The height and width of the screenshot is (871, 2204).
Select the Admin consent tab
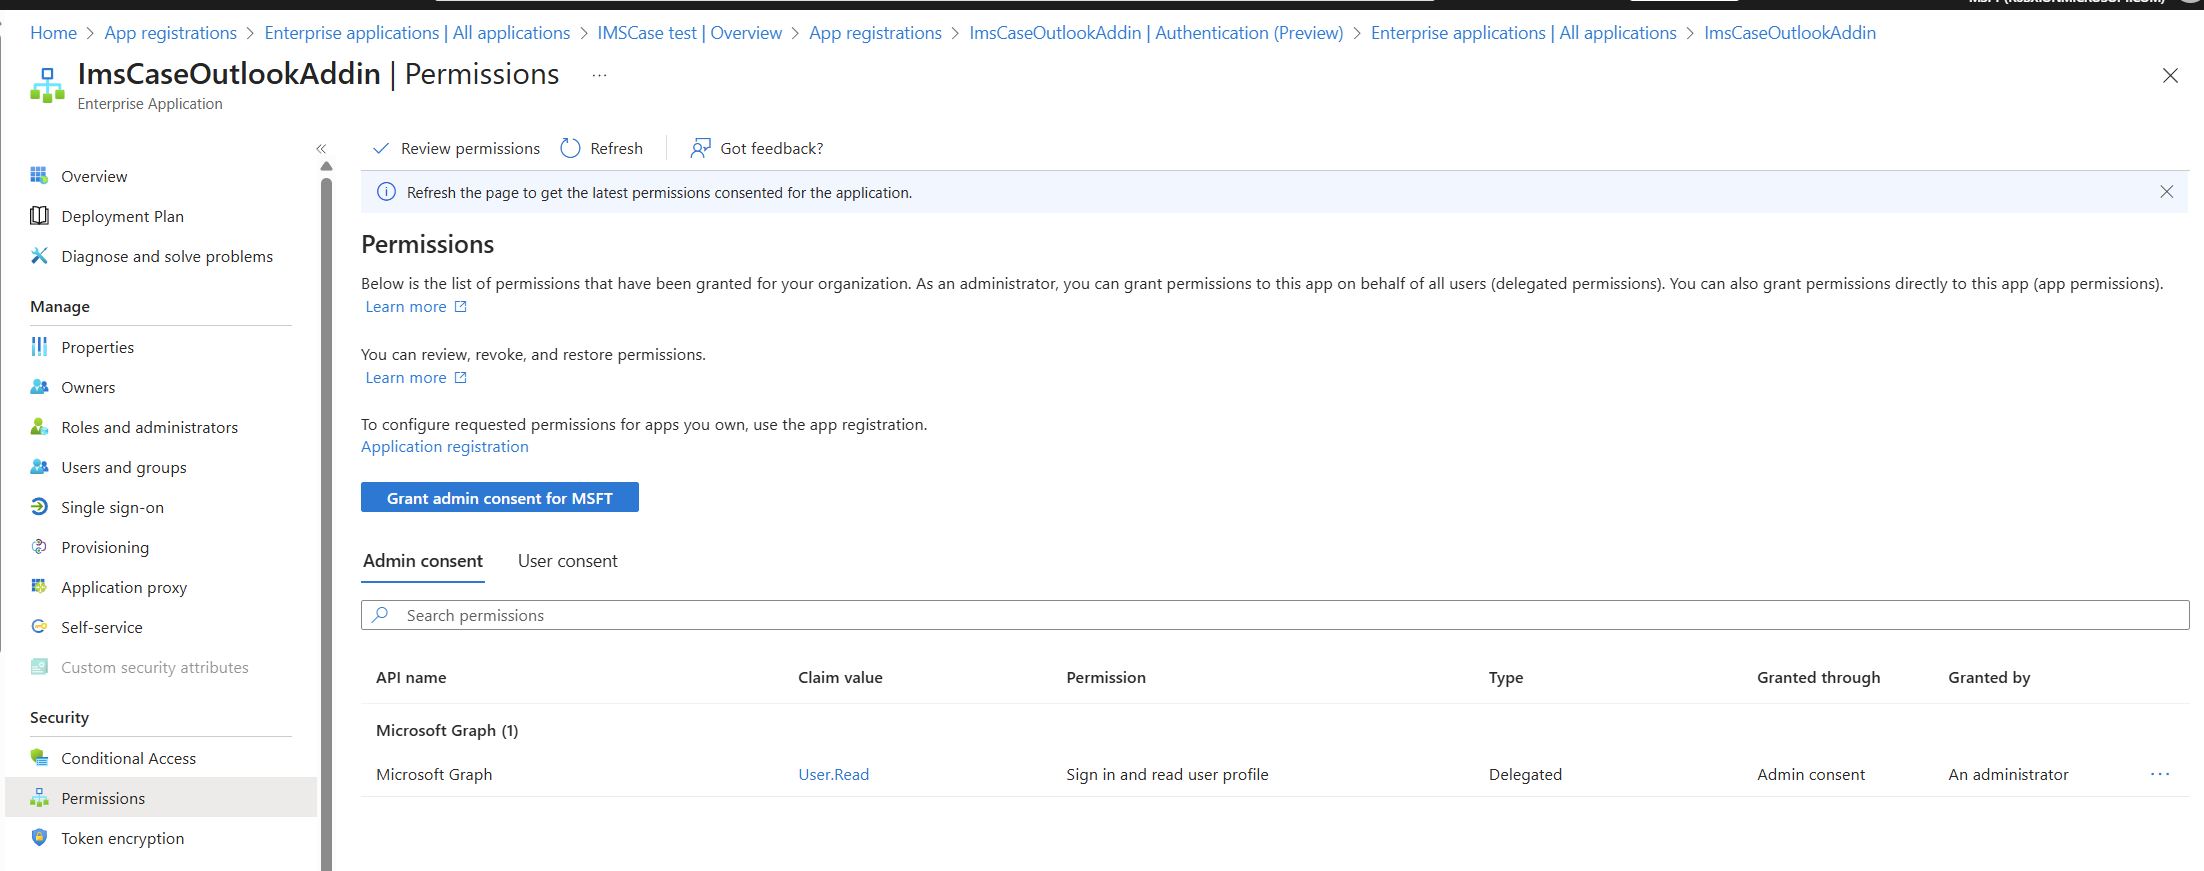tap(423, 561)
